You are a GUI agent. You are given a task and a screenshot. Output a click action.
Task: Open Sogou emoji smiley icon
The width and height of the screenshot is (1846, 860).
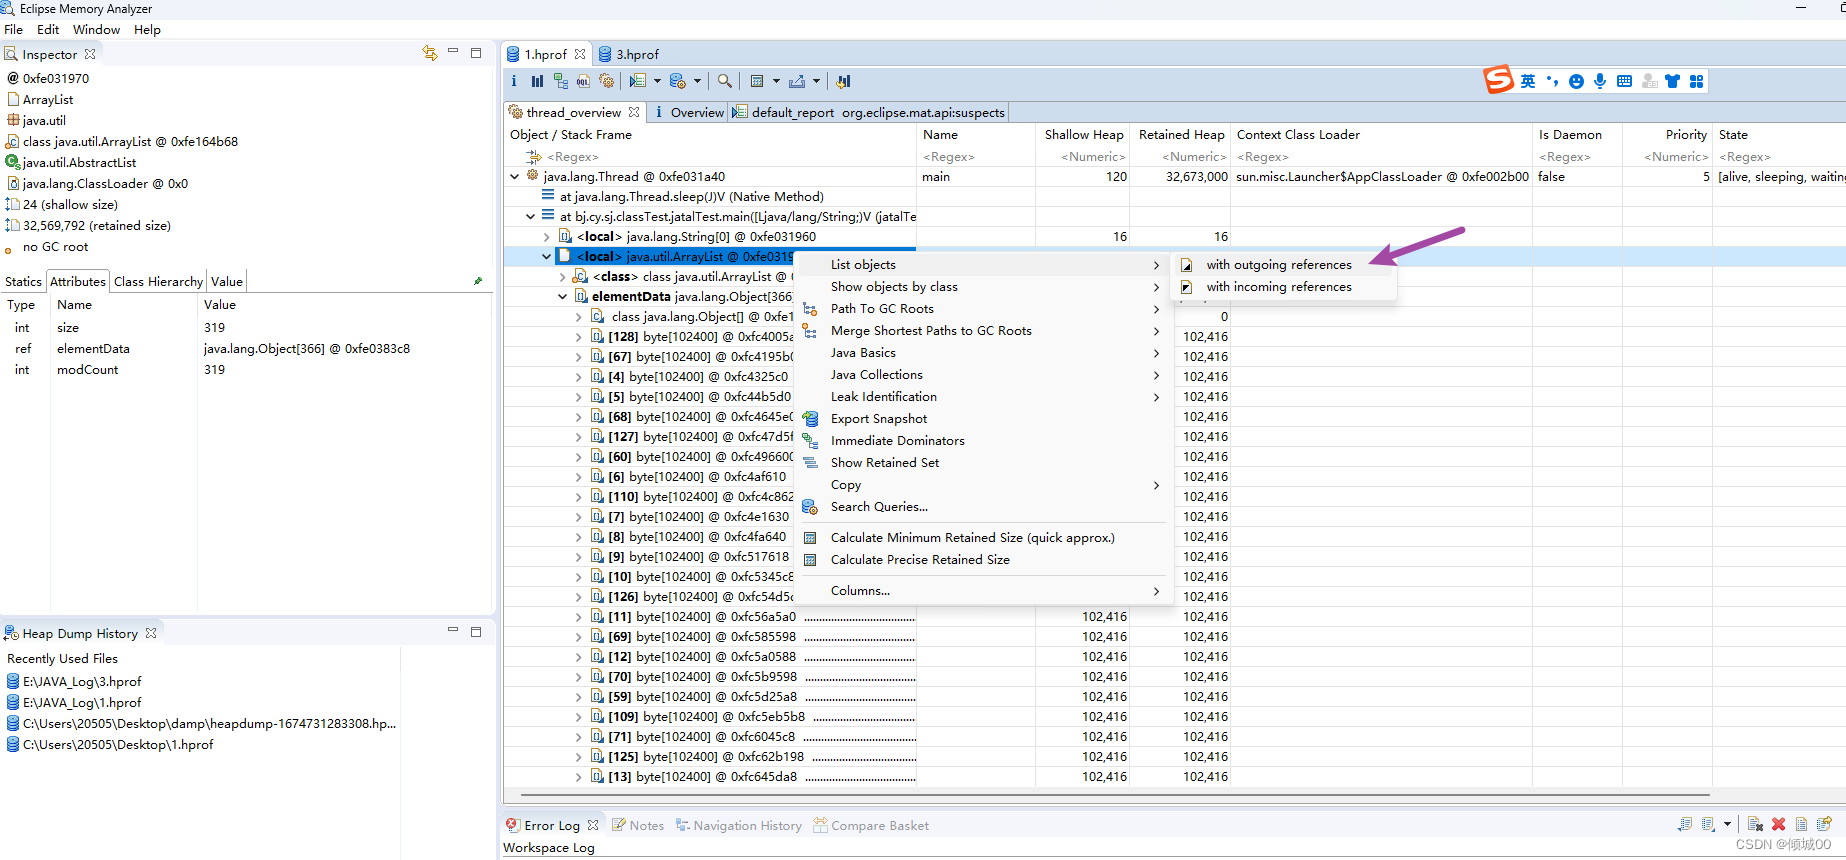pos(1576,81)
